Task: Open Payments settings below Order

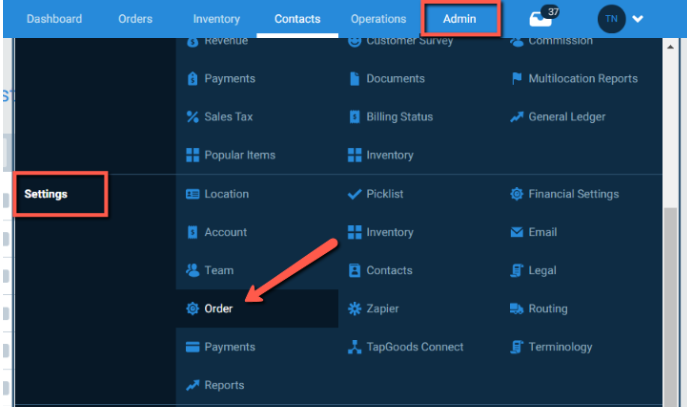Action: pyautogui.click(x=230, y=347)
